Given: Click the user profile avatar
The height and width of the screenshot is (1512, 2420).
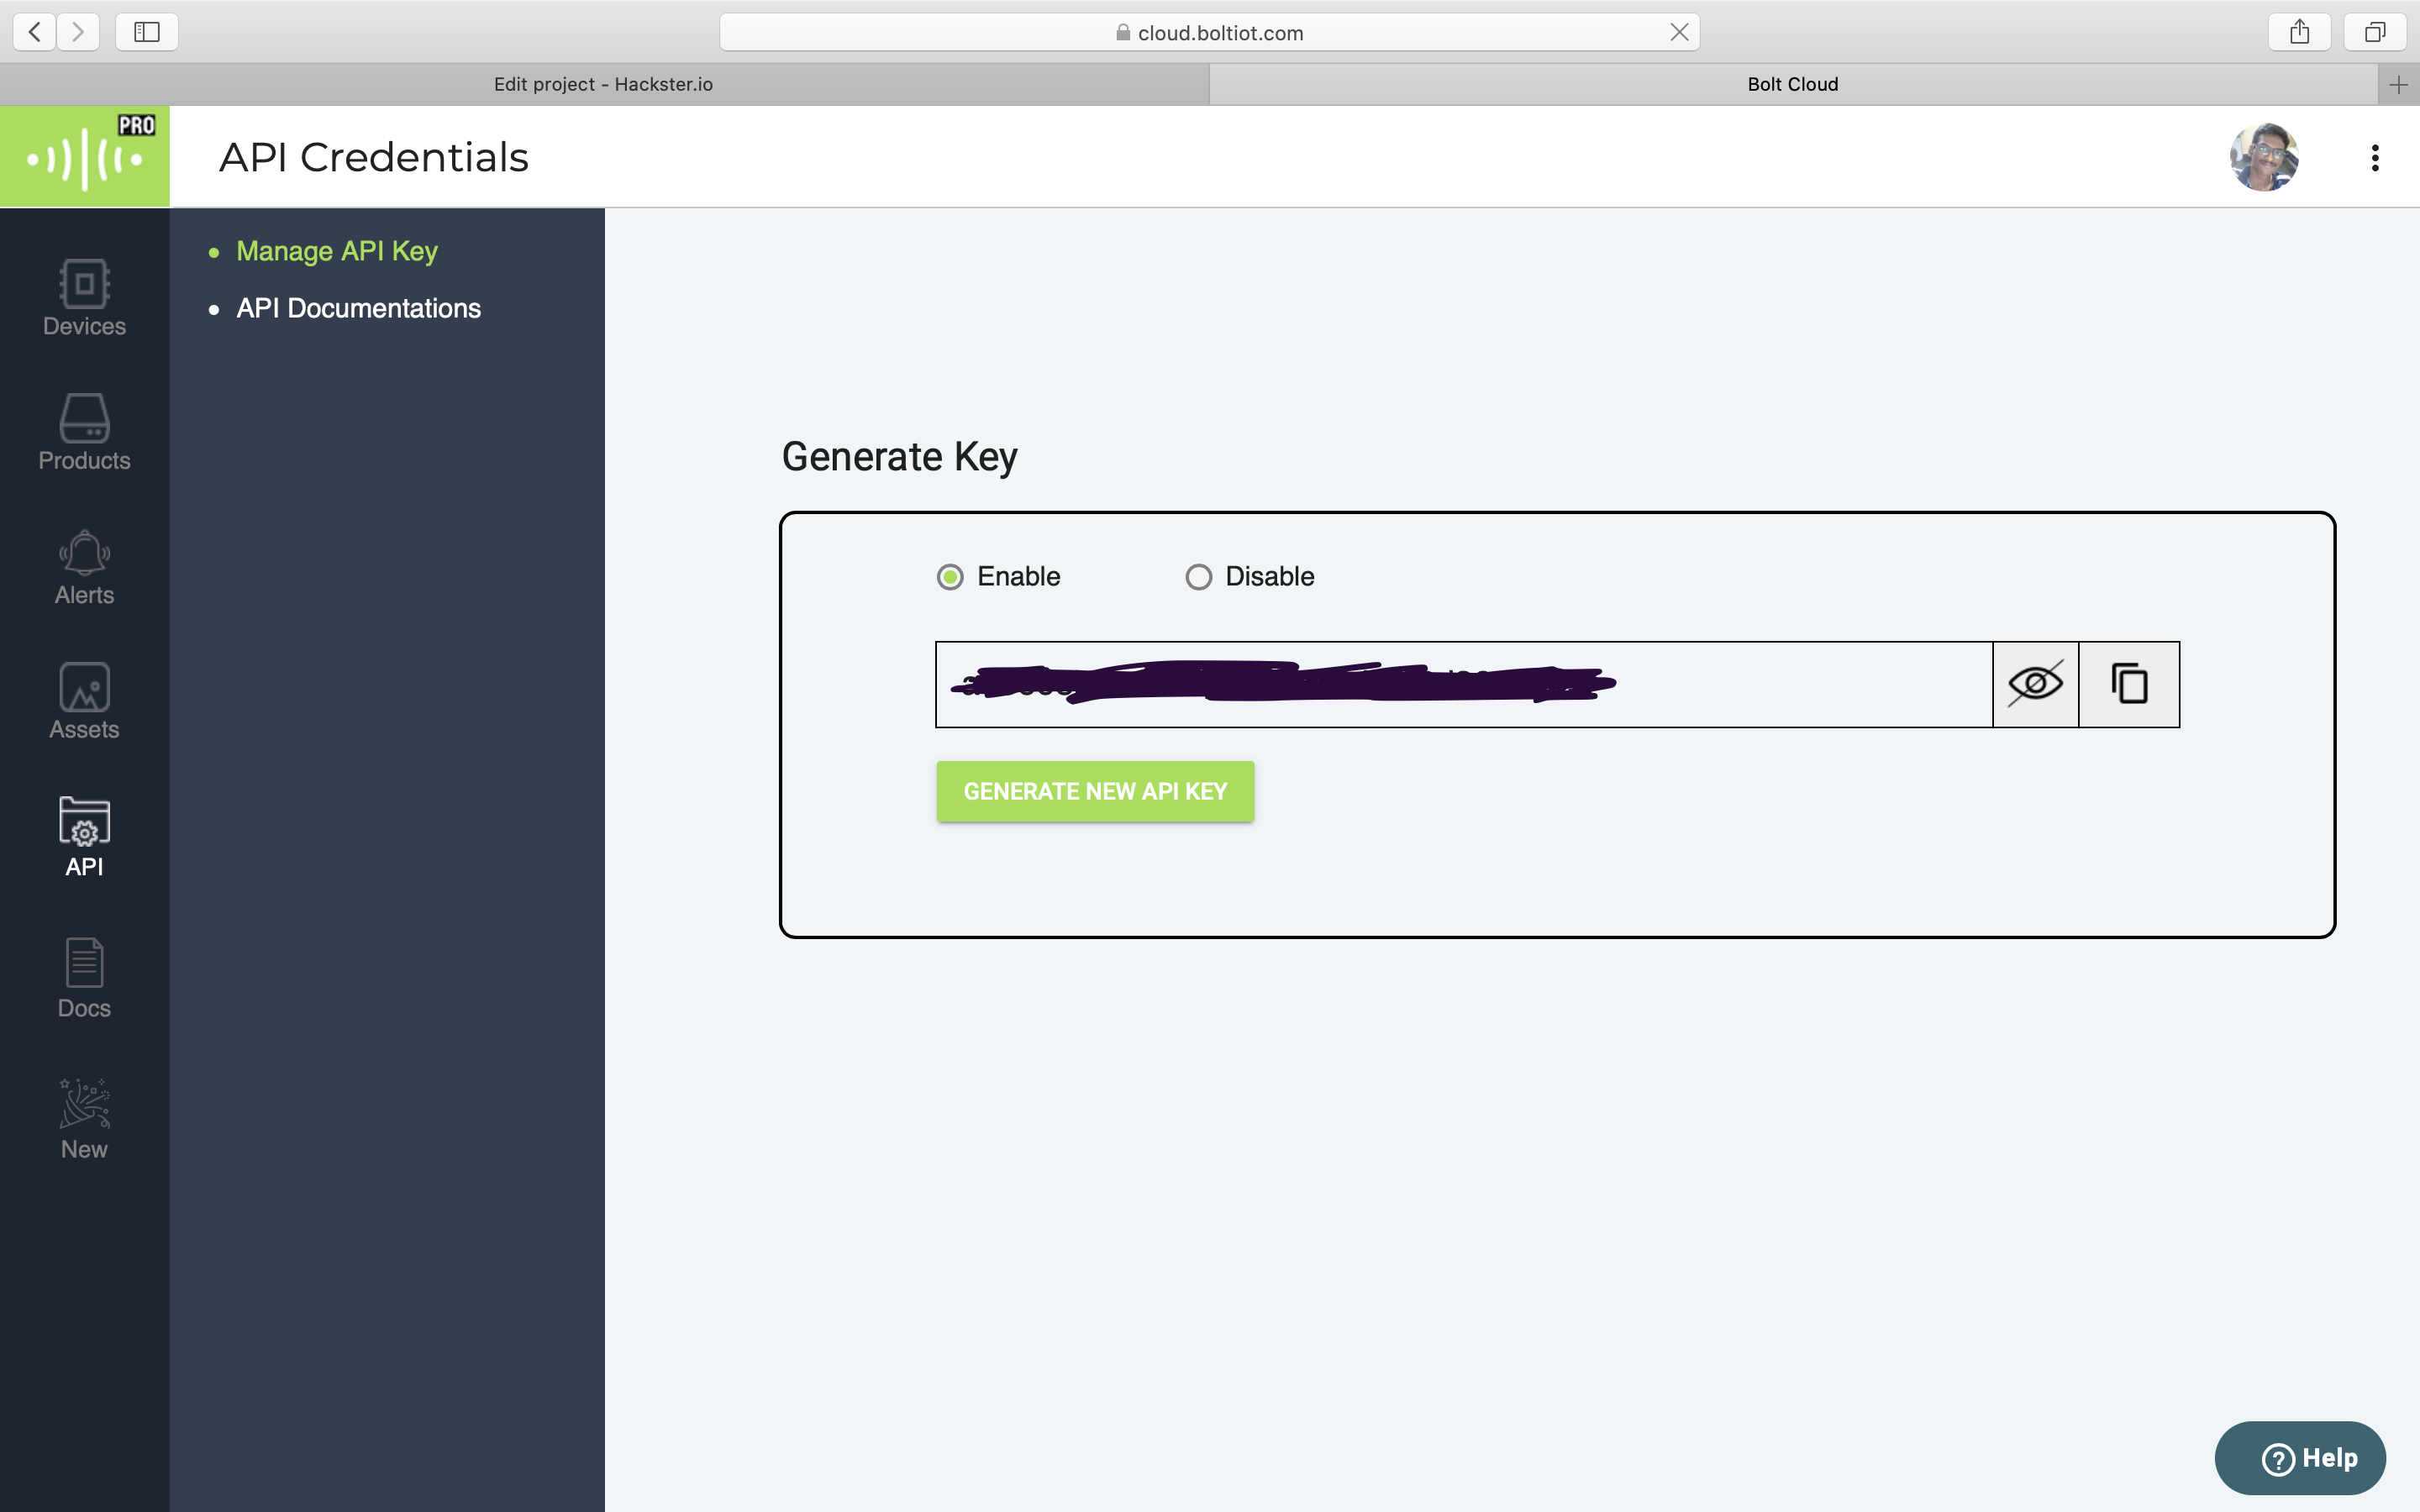Looking at the screenshot, I should point(2263,158).
